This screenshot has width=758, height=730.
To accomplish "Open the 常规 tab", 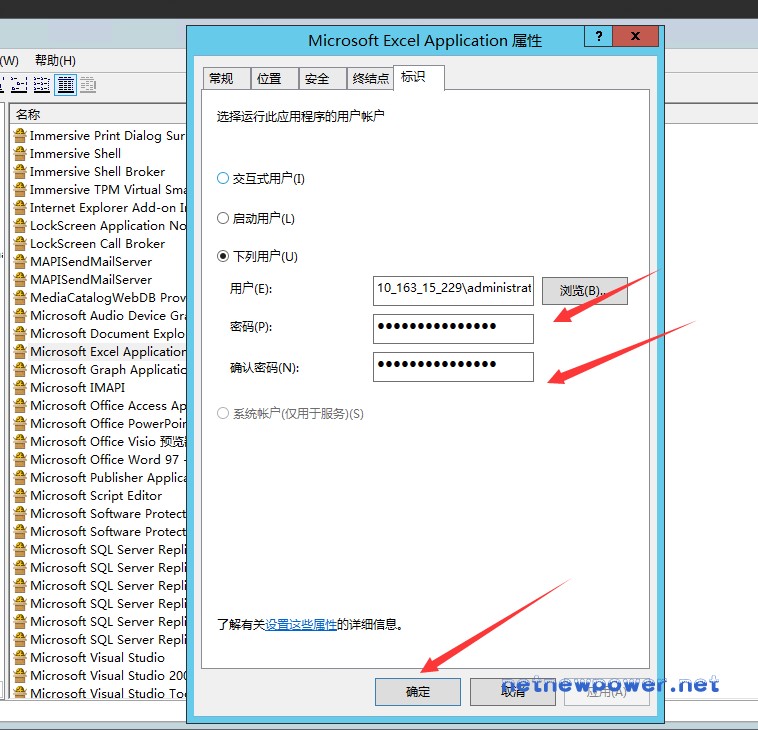I will [x=226, y=78].
